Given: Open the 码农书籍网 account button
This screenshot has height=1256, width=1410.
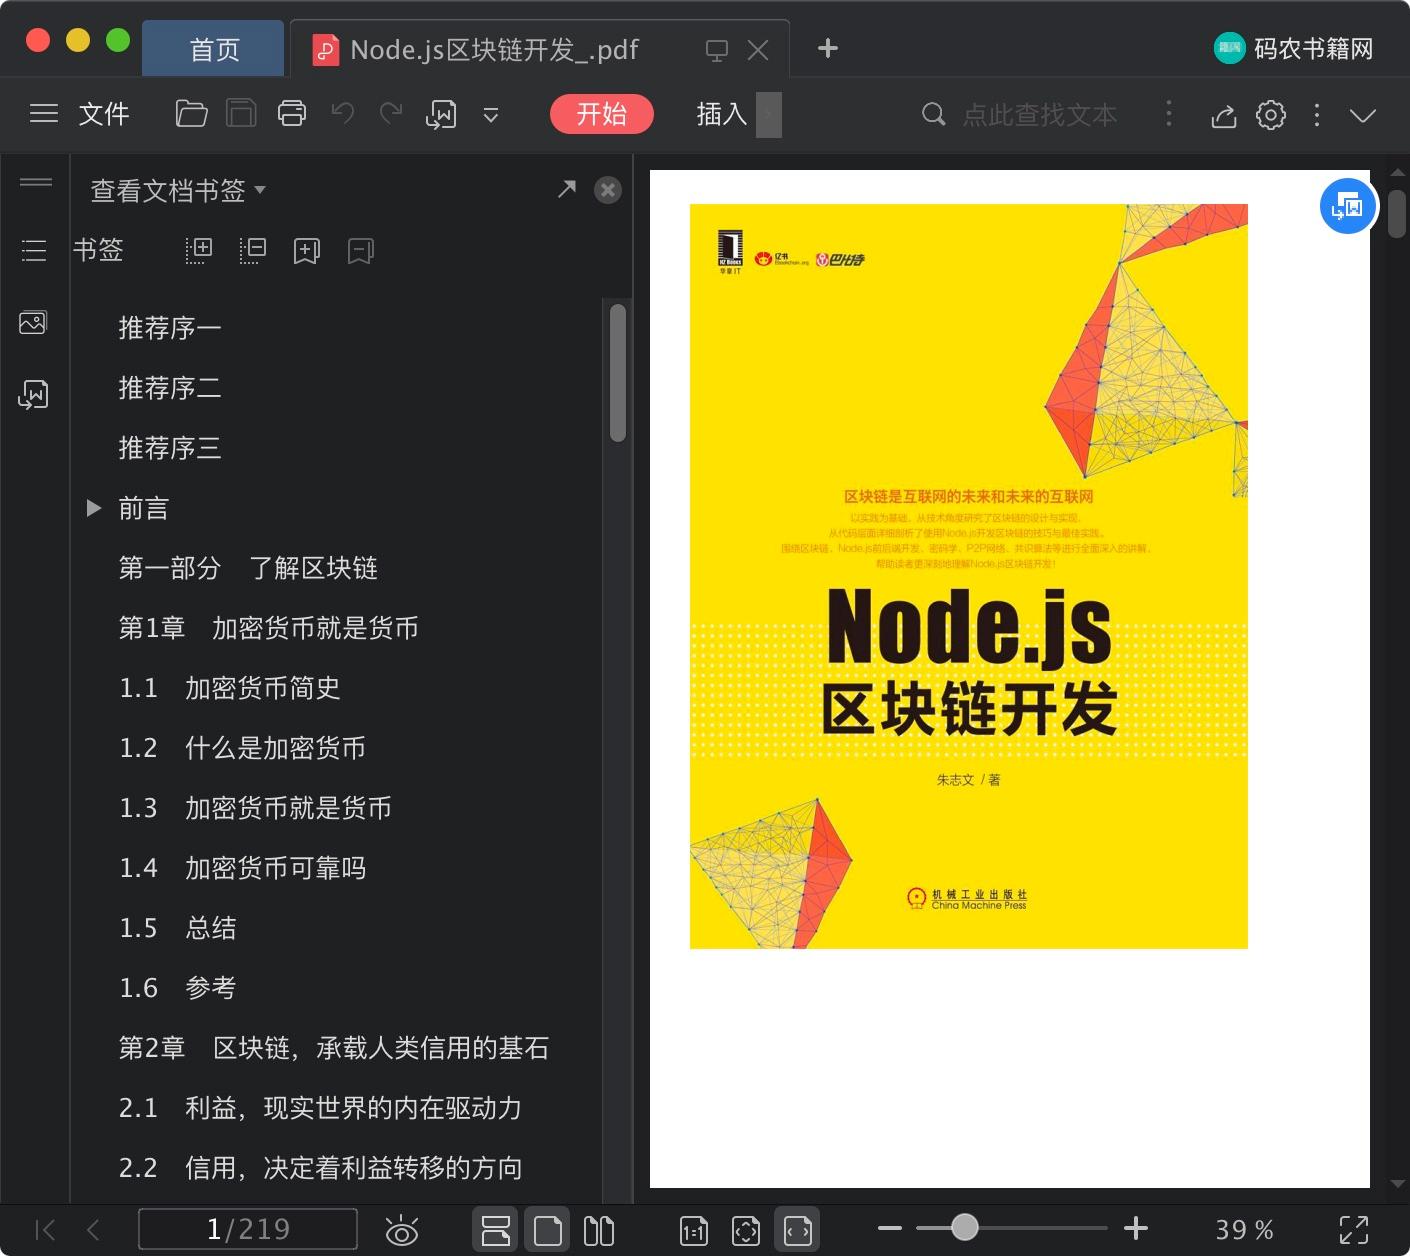Looking at the screenshot, I should 1294,48.
